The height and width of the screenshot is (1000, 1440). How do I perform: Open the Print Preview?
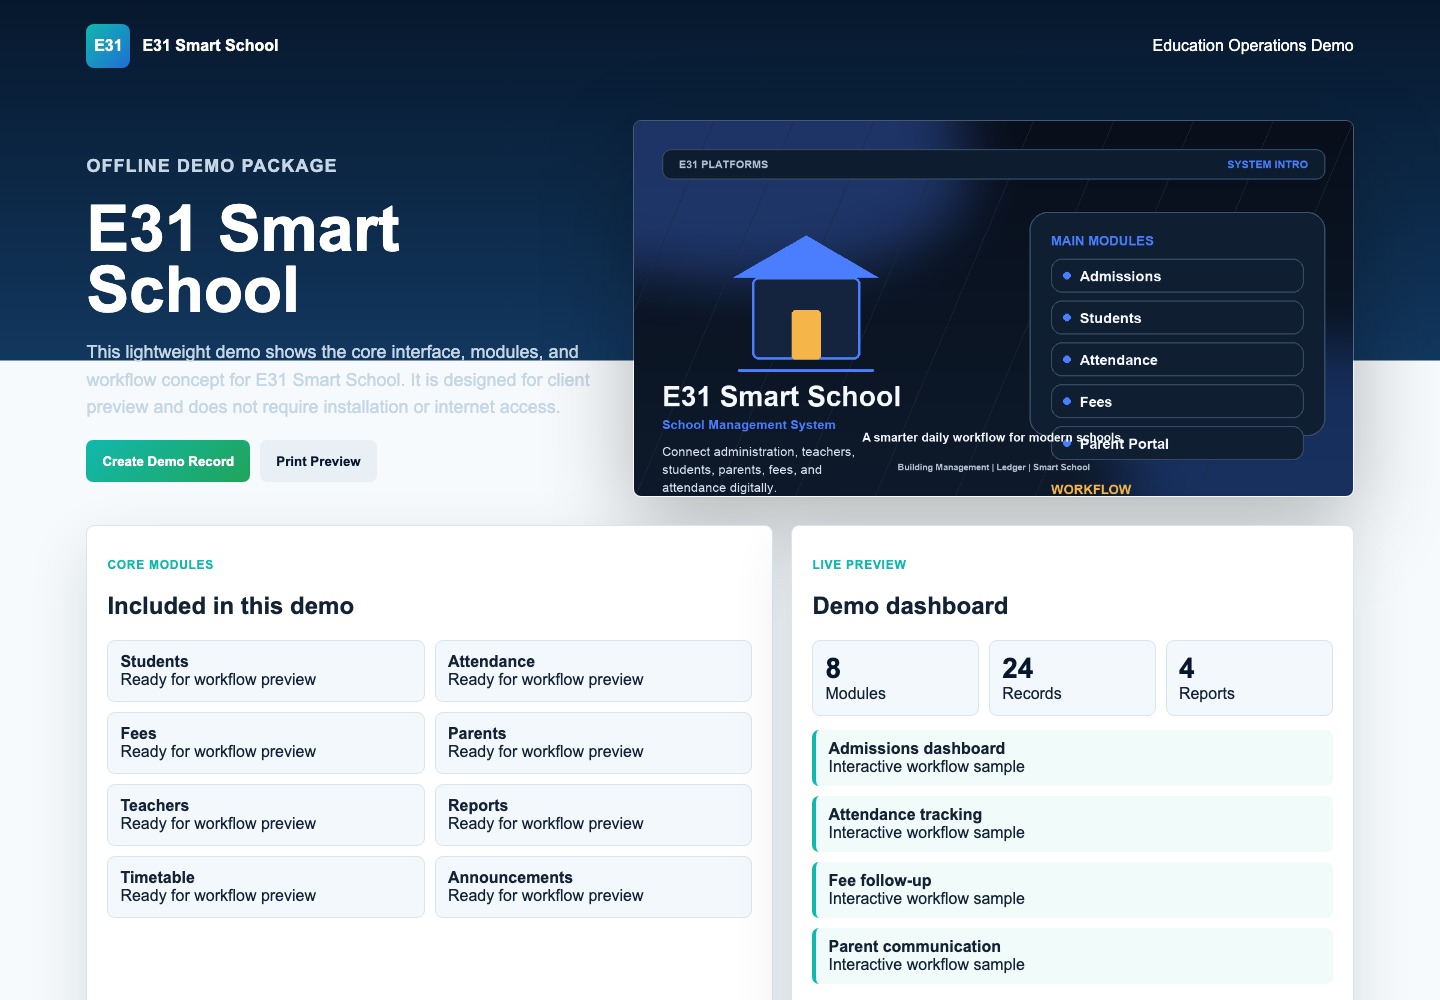(x=318, y=461)
